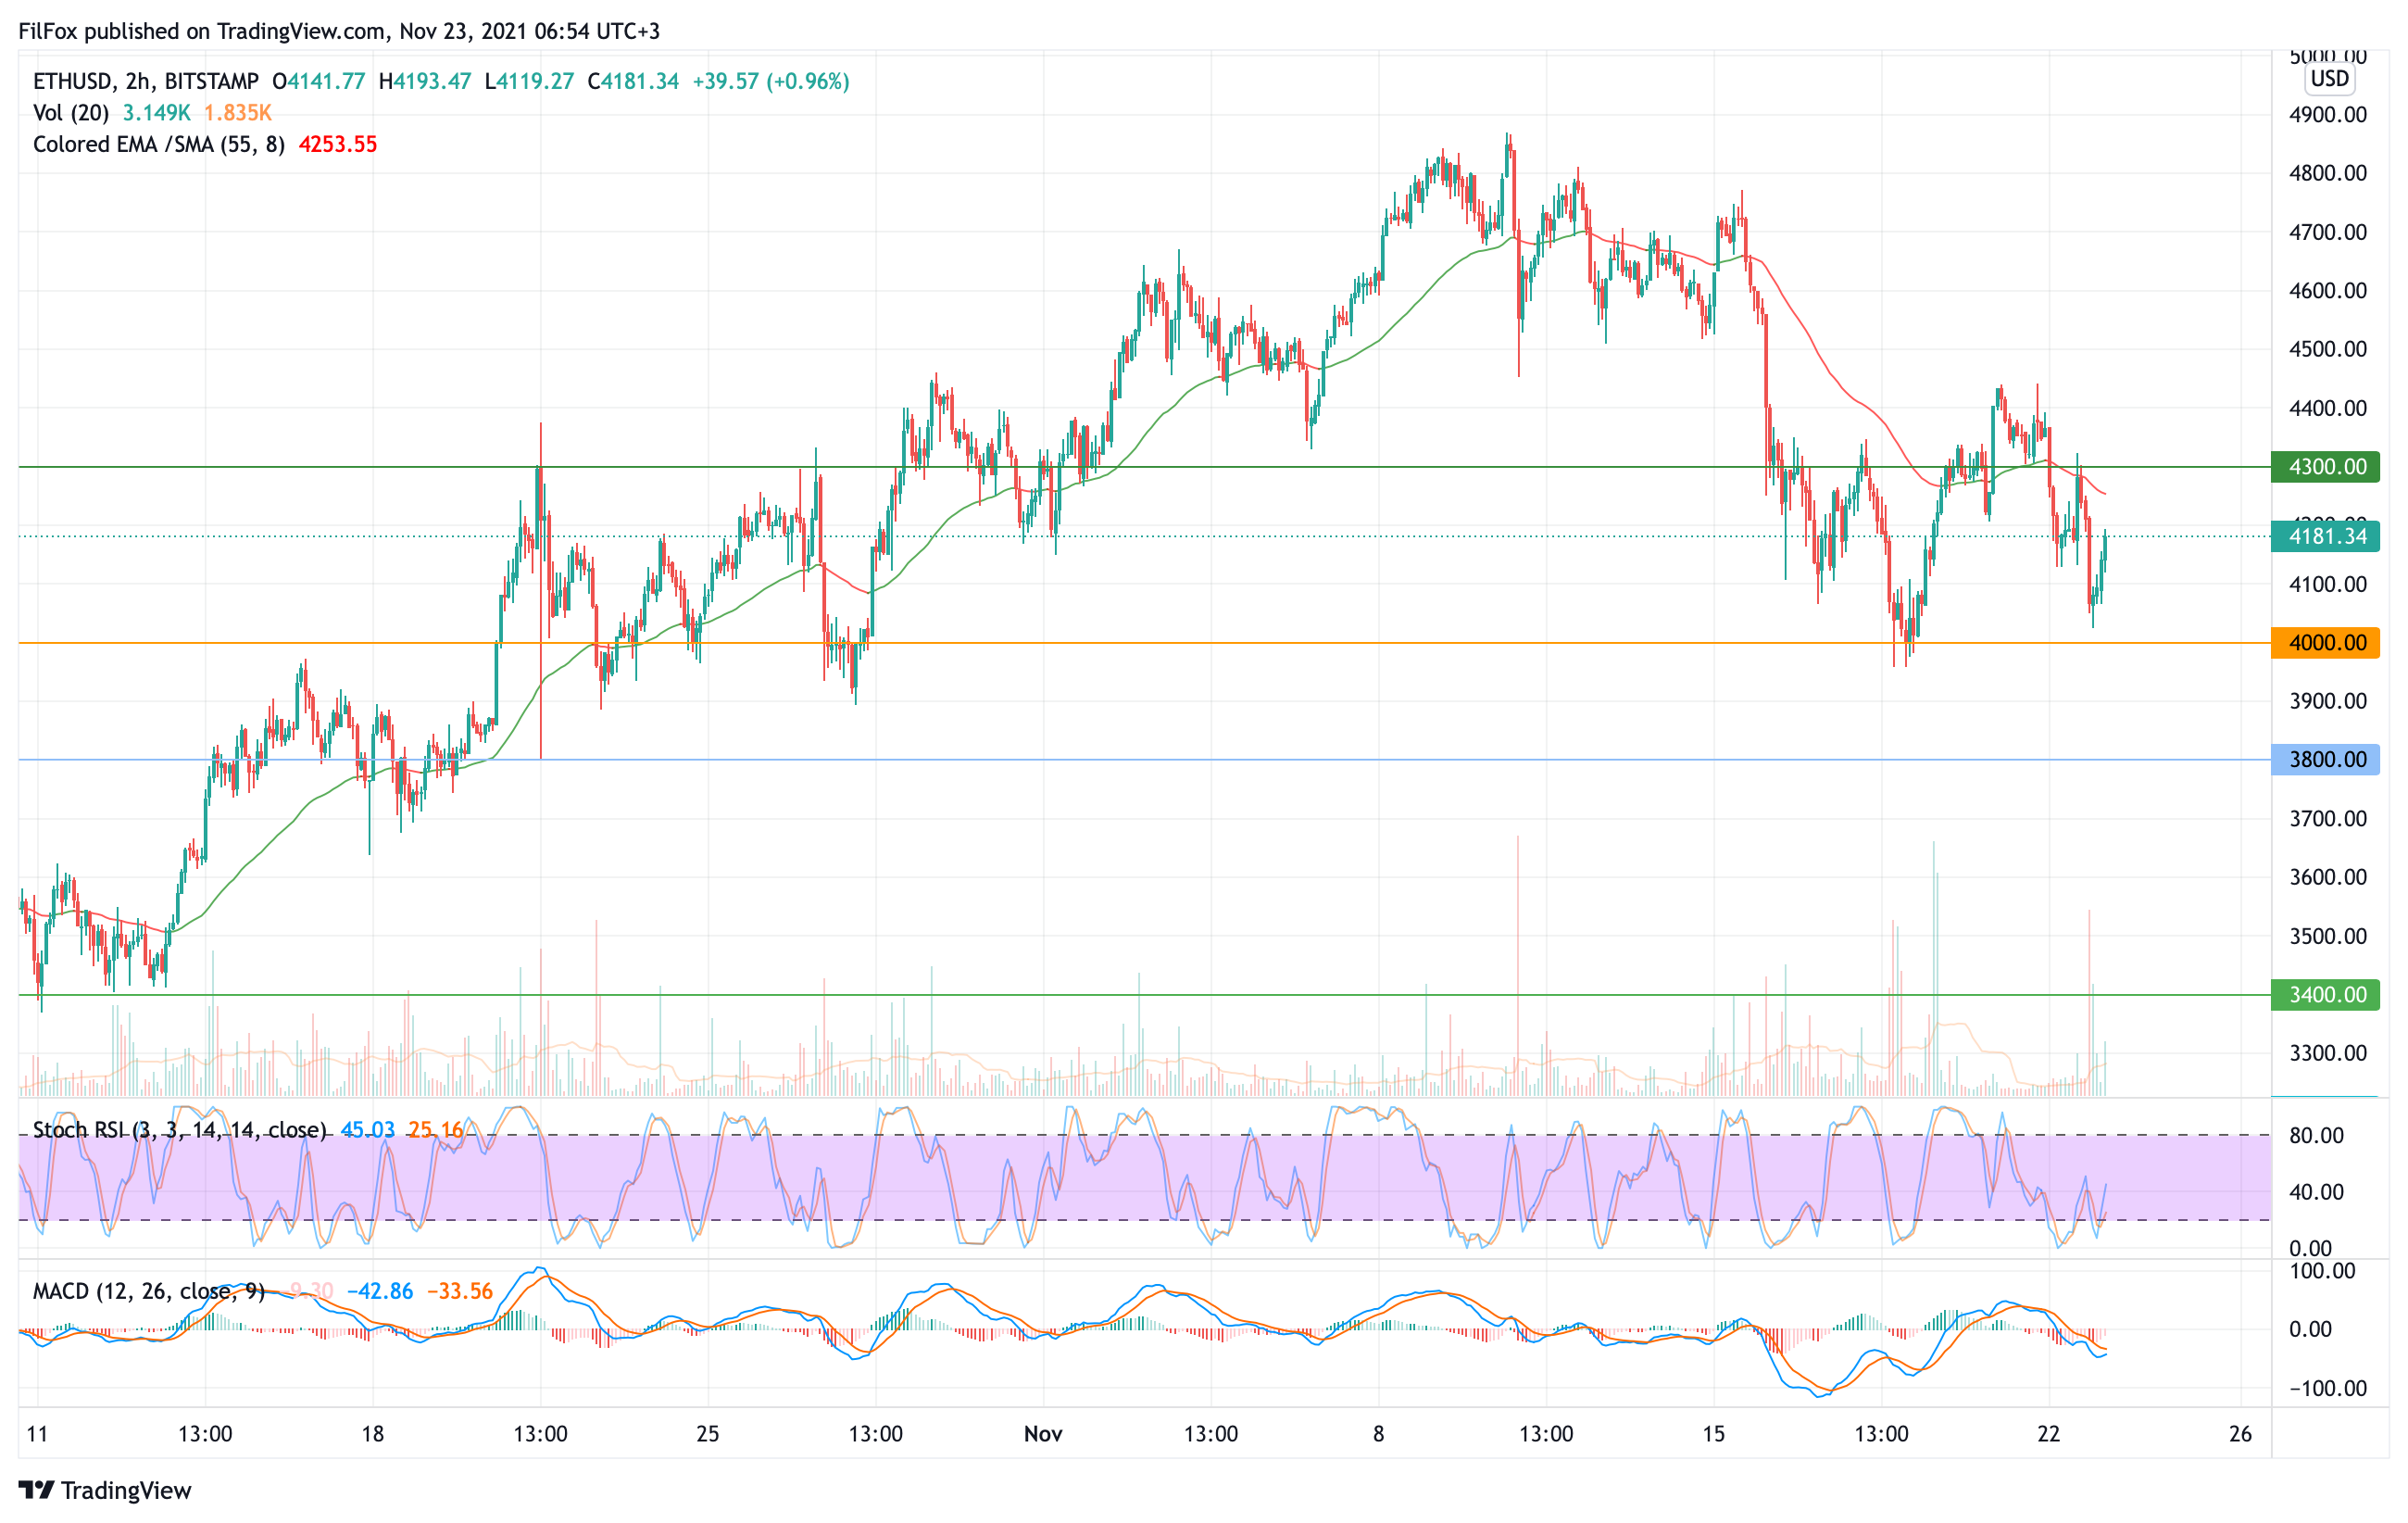This screenshot has width=2408, height=1523.
Task: Click the 26 date label on time axis
Action: [2240, 1434]
